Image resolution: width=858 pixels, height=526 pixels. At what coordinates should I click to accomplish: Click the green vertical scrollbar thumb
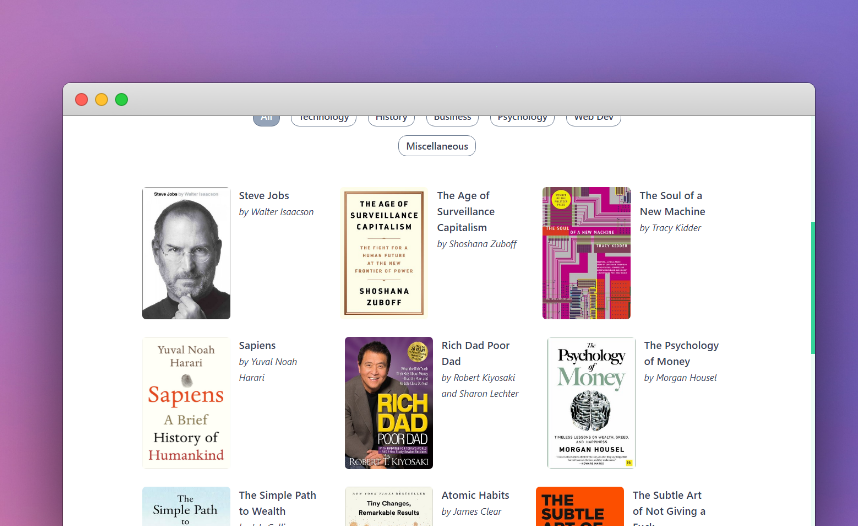point(813,288)
